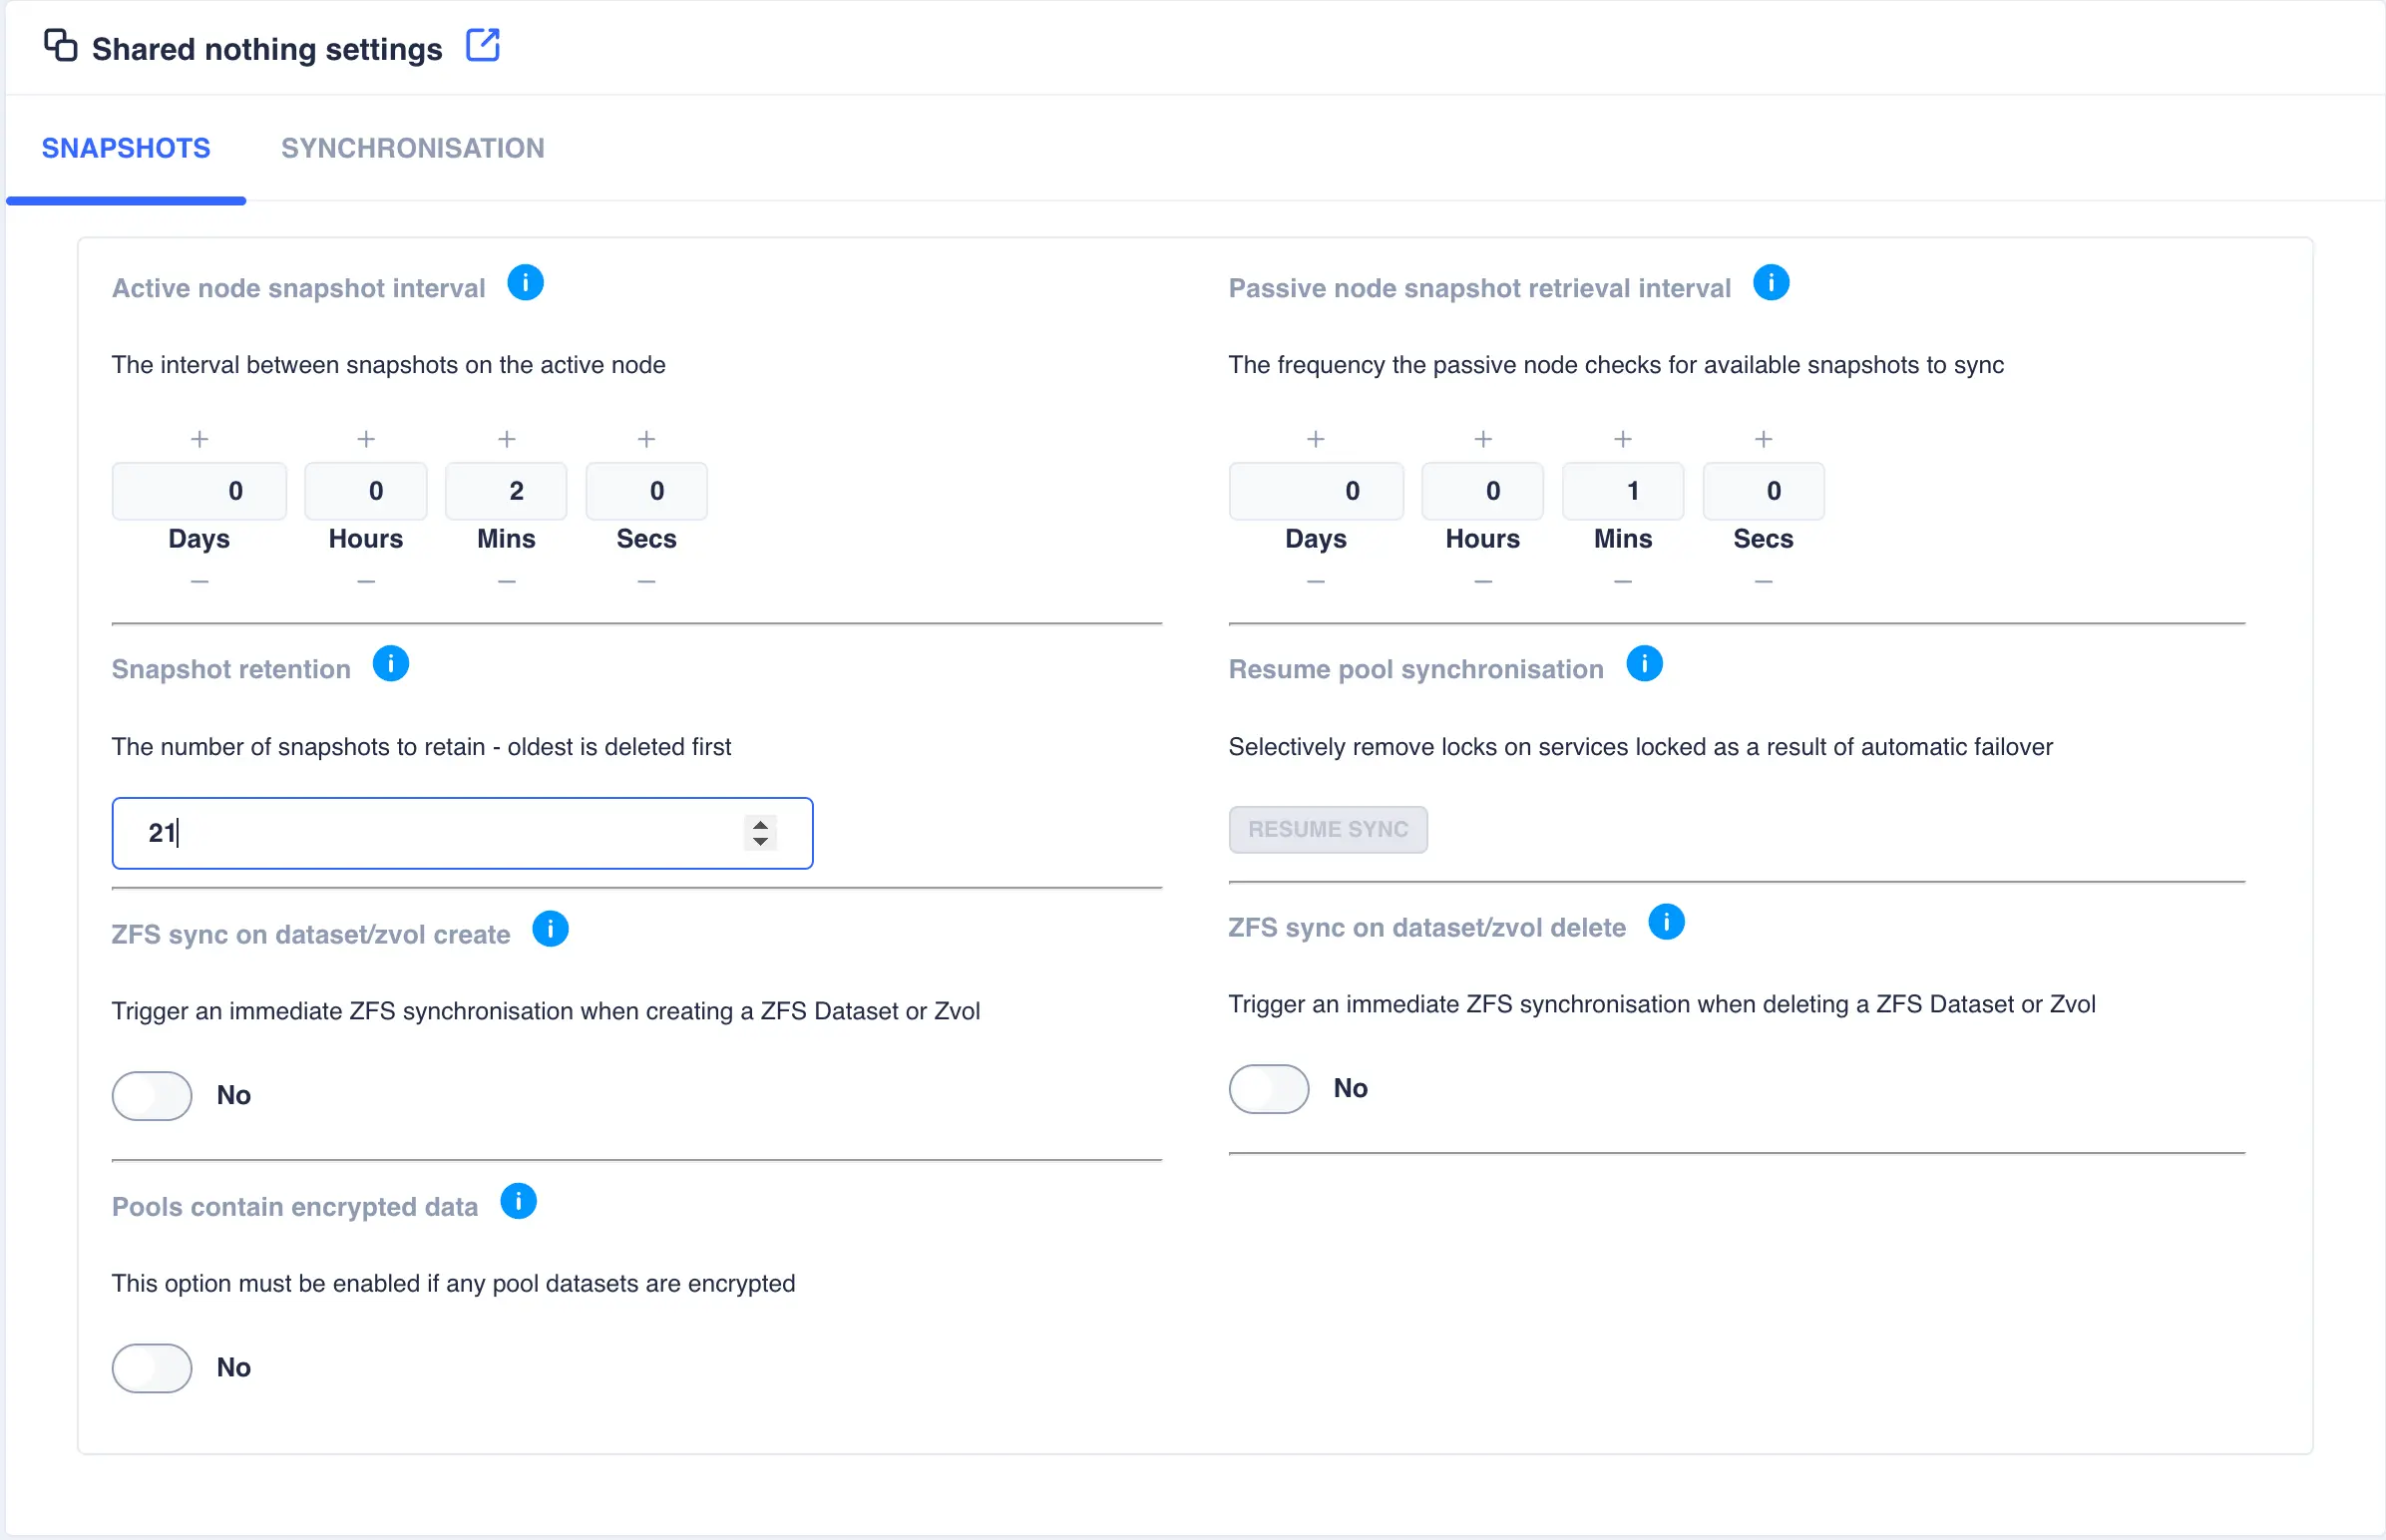Image resolution: width=2386 pixels, height=1540 pixels.
Task: Click the passive node Secs value box
Action: 1762,491
